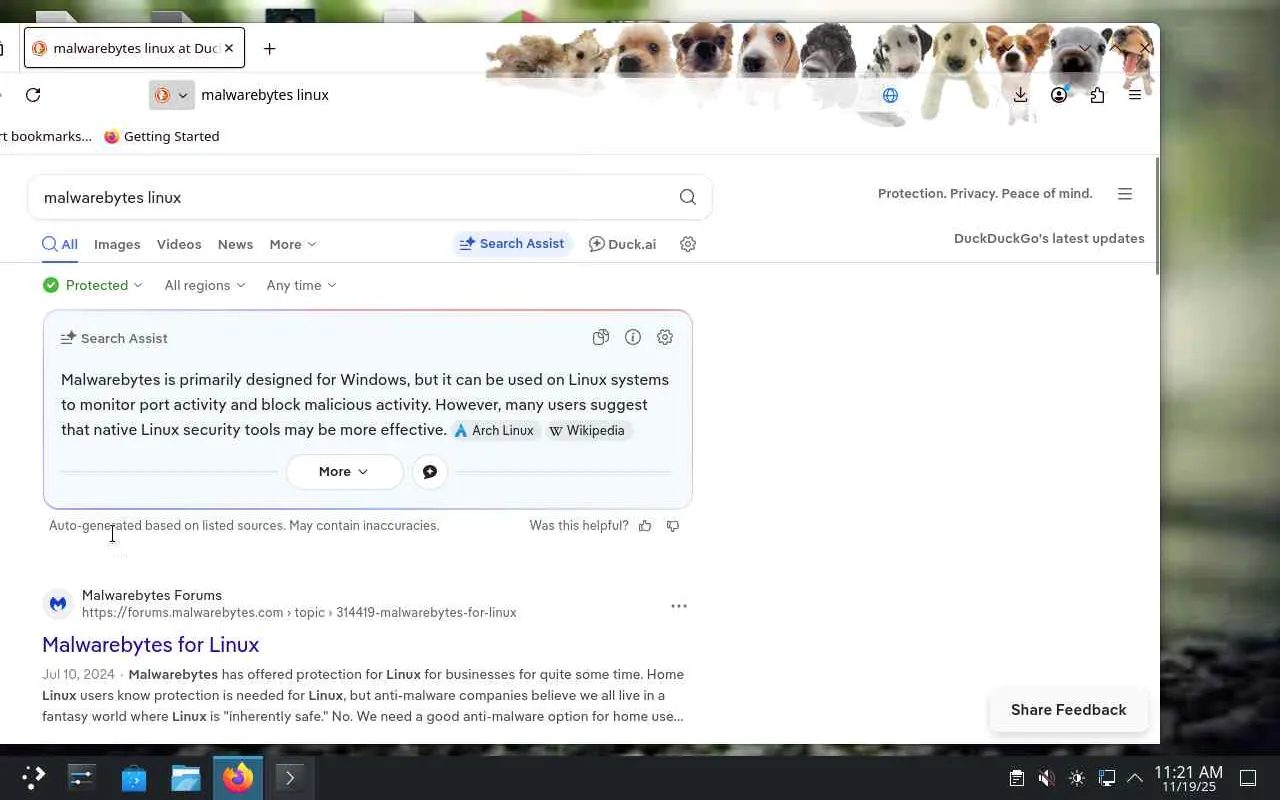Submit search with the magnifier icon
Viewport: 1280px width, 800px height.
688,197
